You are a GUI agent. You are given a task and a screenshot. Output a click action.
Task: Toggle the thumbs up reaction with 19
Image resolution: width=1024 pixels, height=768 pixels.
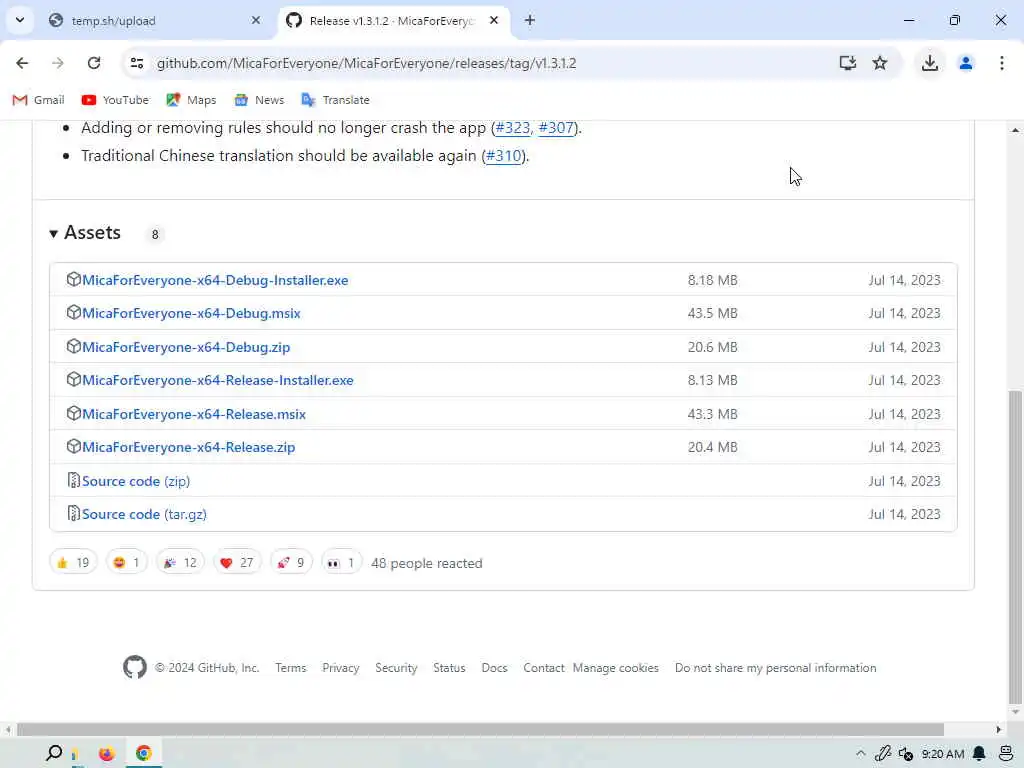pyautogui.click(x=73, y=562)
